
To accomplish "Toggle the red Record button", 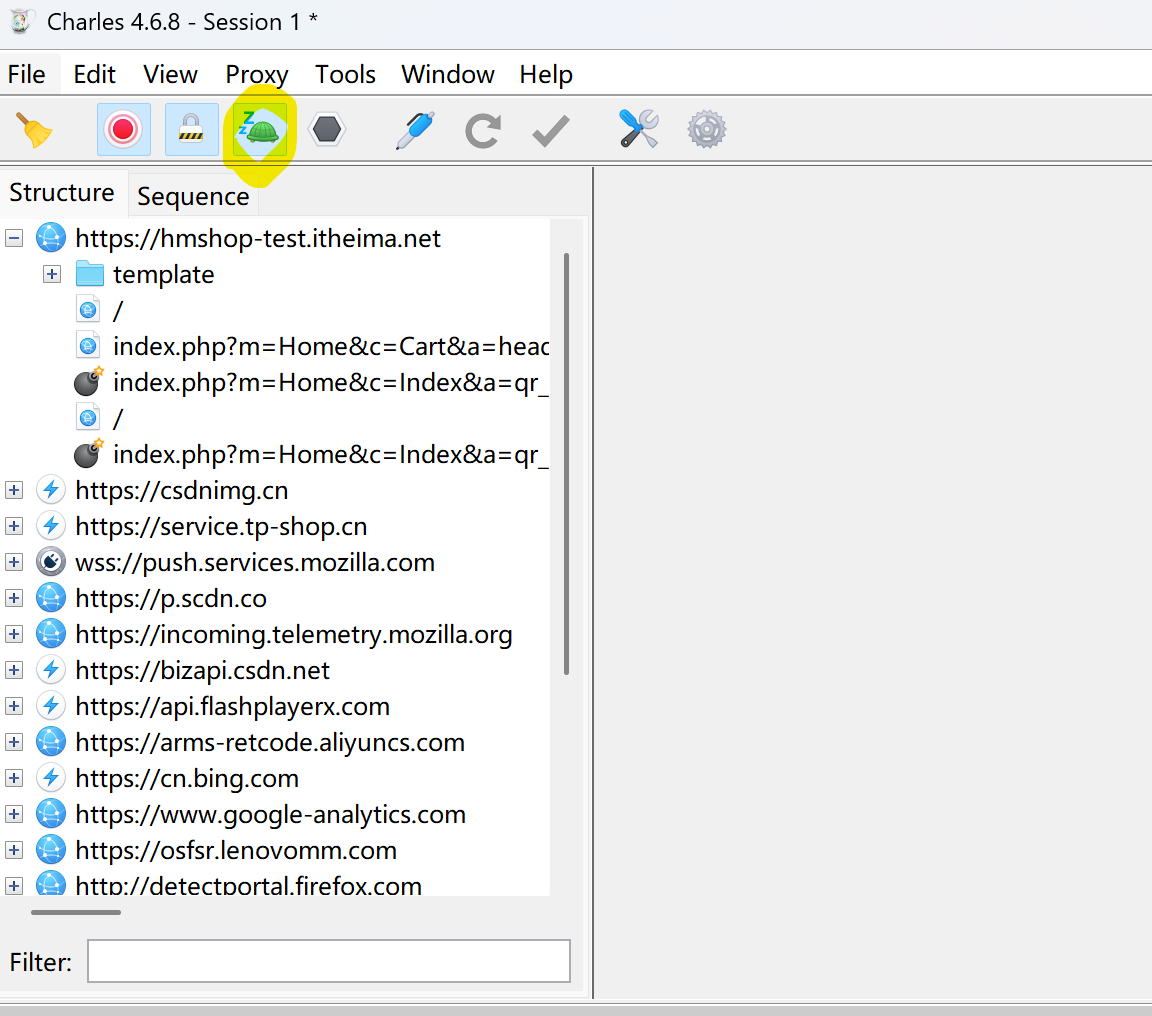I will (x=123, y=130).
